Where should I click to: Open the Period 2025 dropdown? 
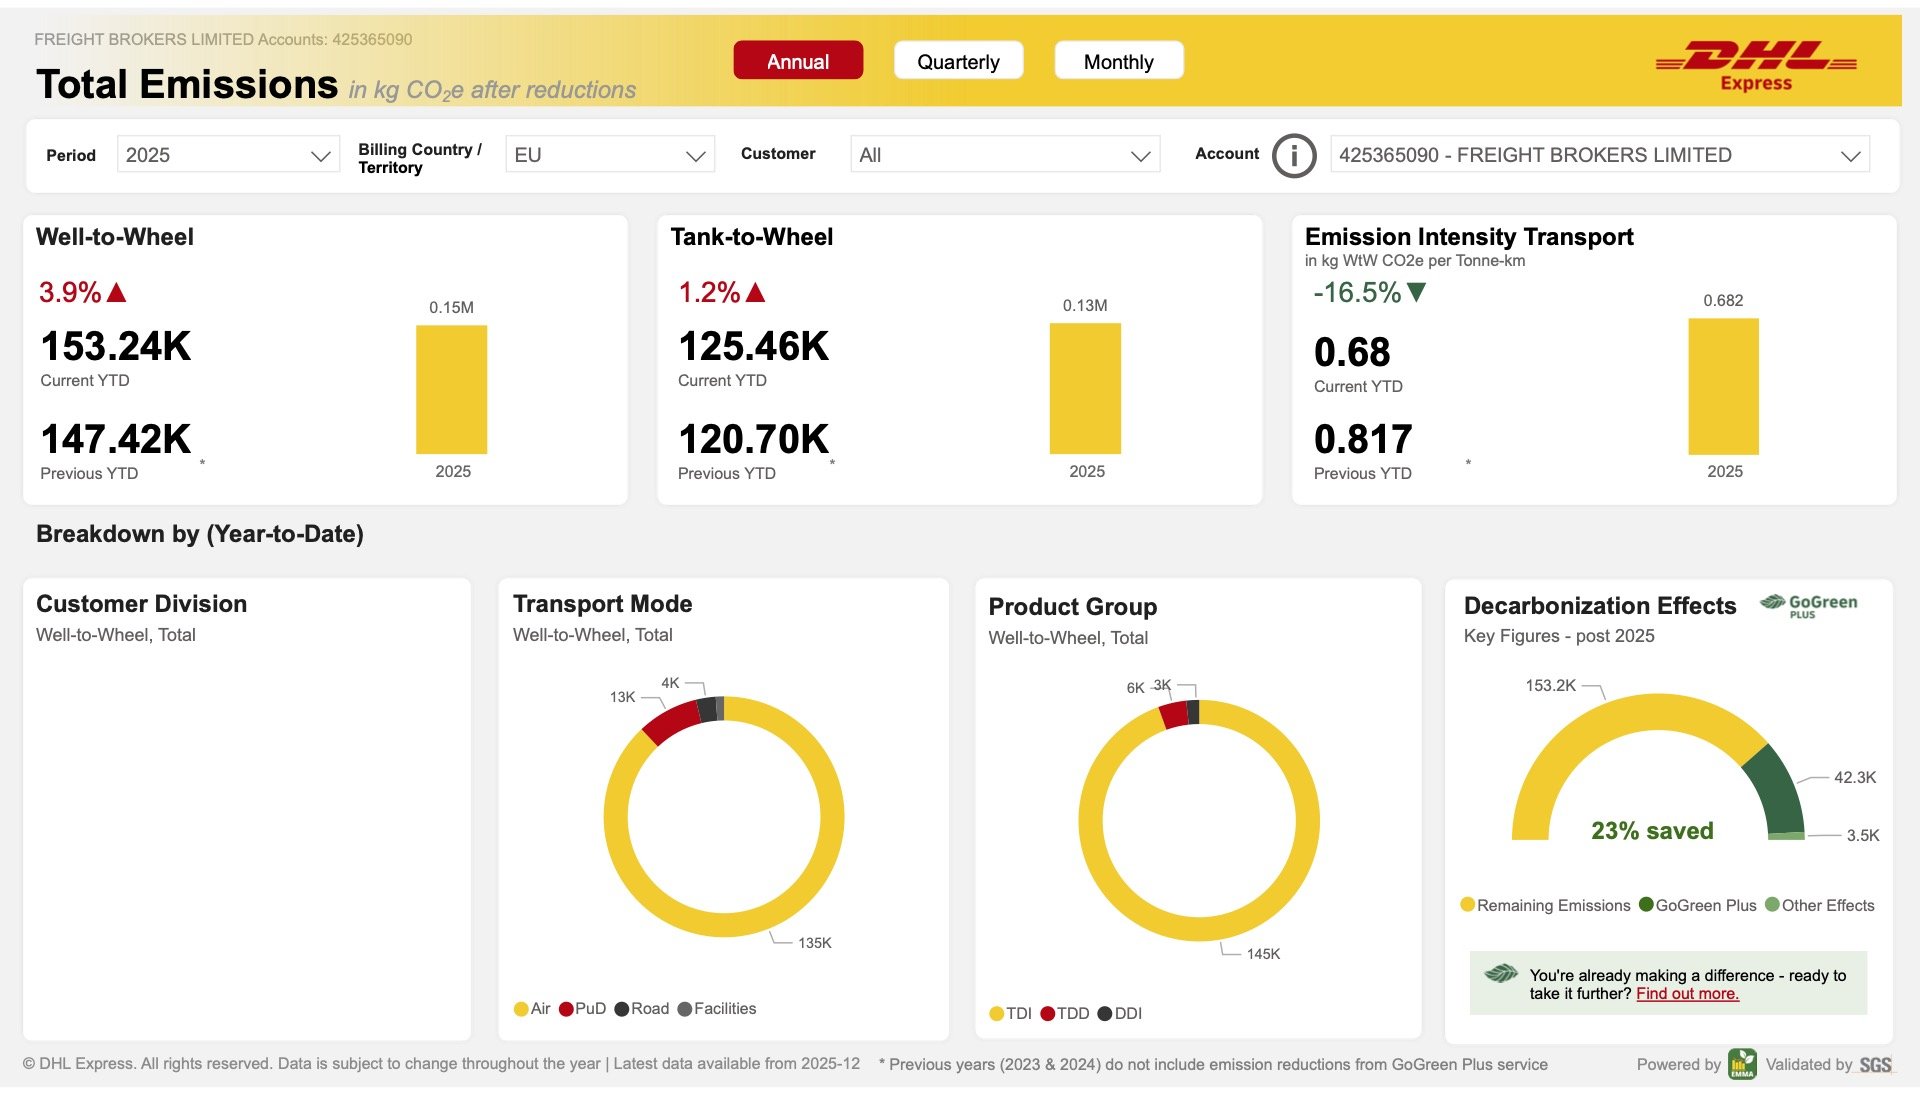pyautogui.click(x=228, y=155)
